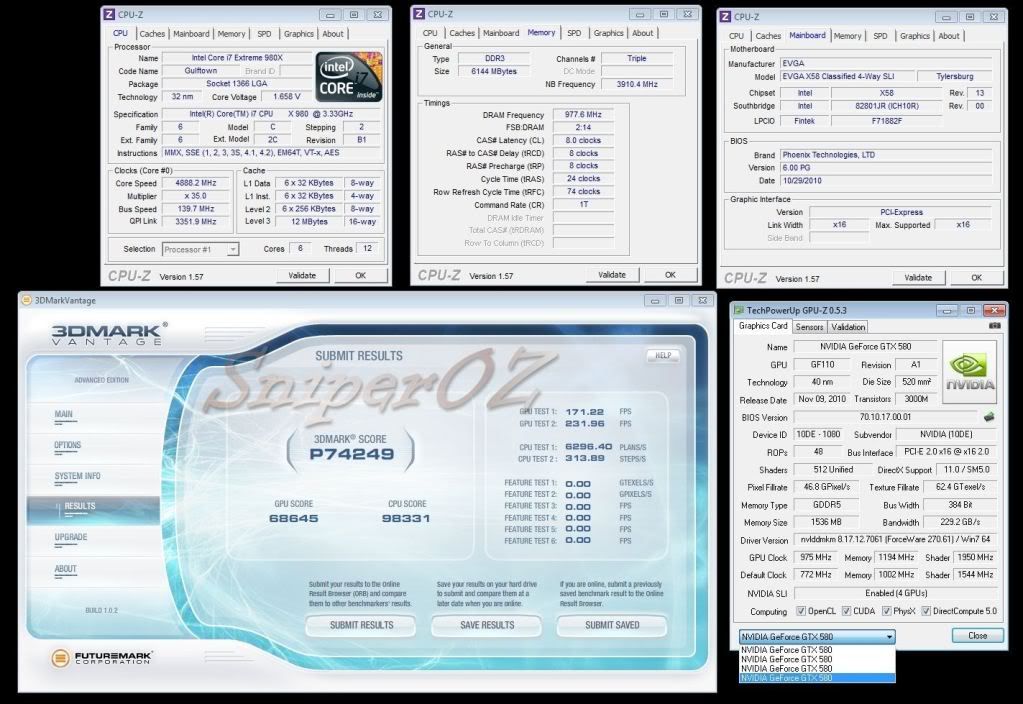Switch to the Sensors tab in GPU-Z
The width and height of the screenshot is (1023, 704).
coord(809,327)
